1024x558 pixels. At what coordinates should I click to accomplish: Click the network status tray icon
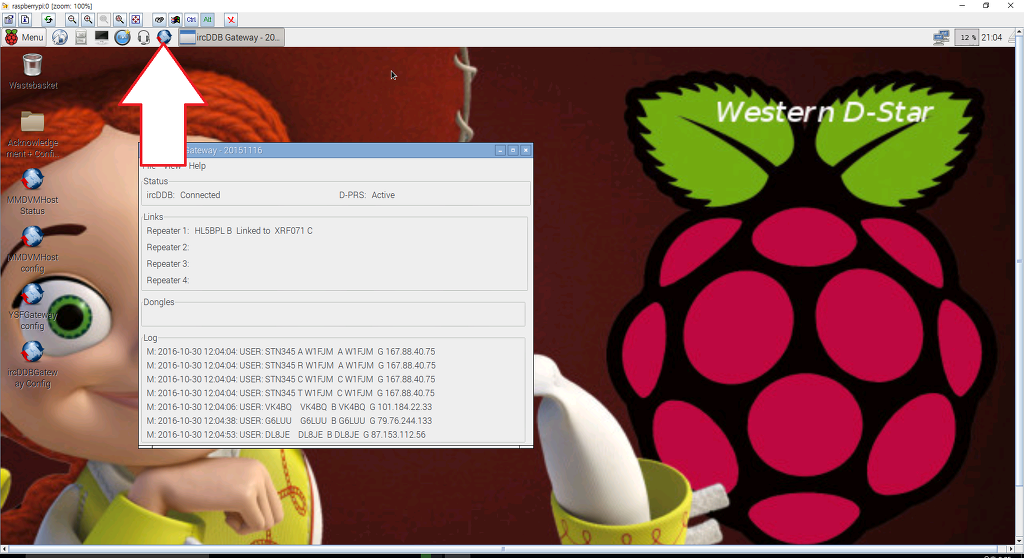tap(941, 37)
